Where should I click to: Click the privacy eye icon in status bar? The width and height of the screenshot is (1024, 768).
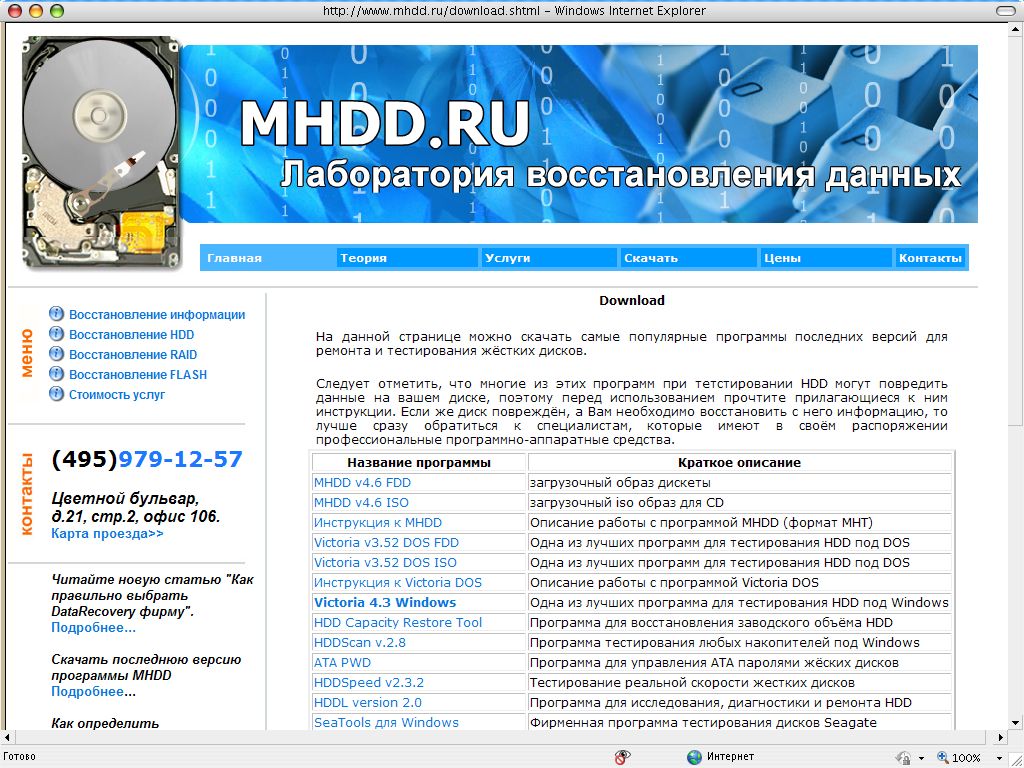[622, 757]
